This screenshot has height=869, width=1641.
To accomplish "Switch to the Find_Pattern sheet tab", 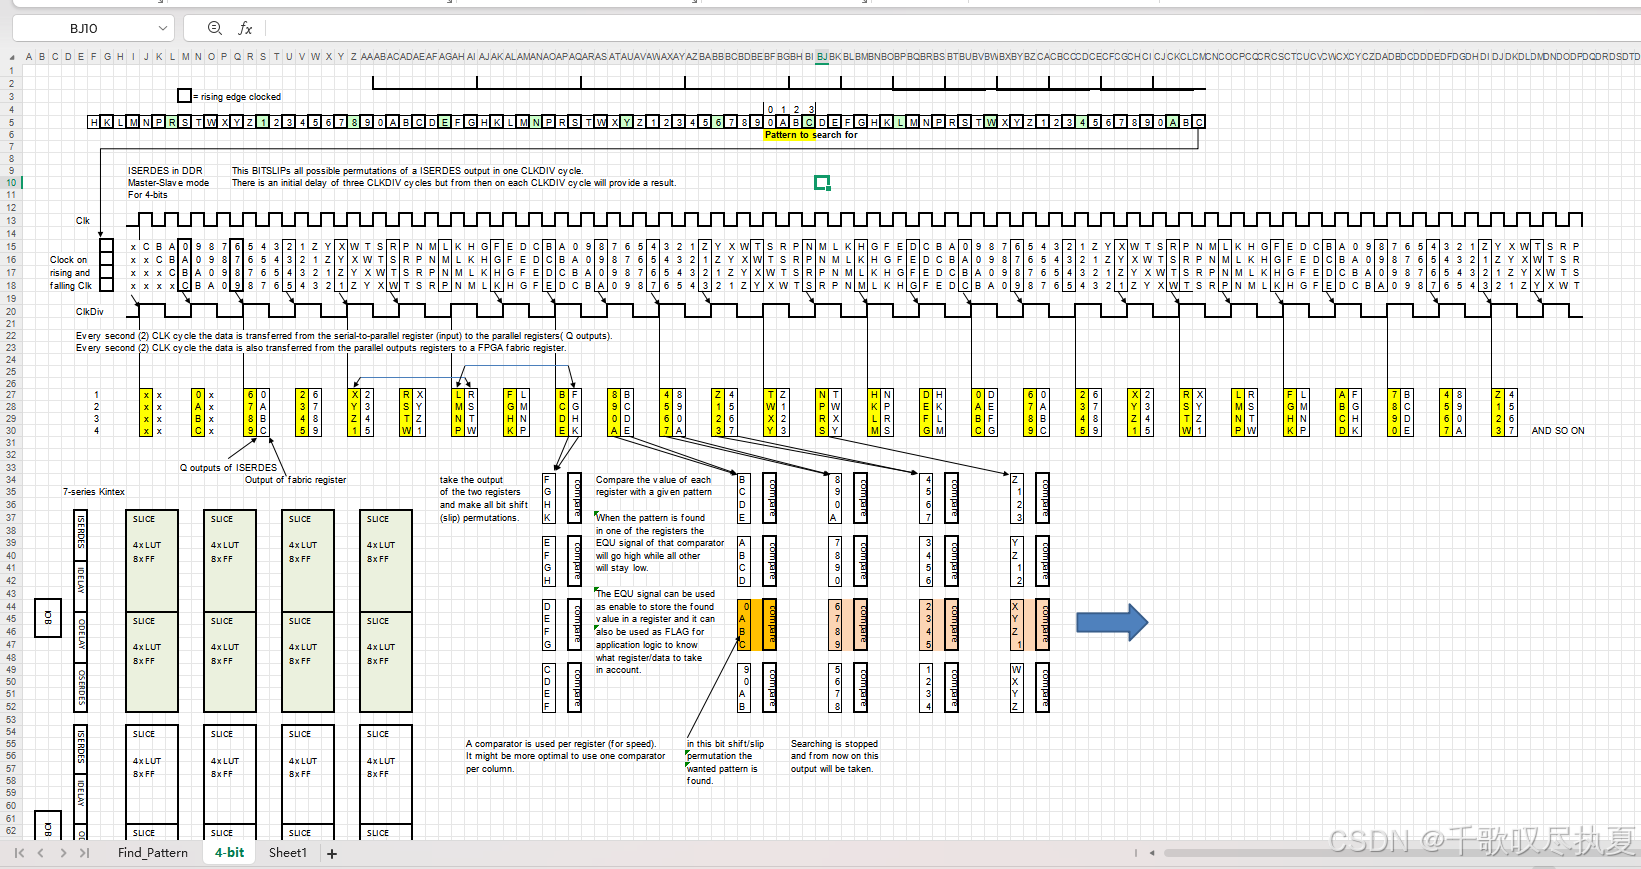I will click(153, 853).
